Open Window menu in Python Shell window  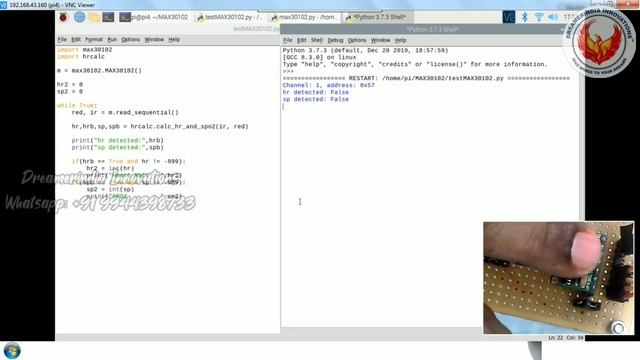tap(380, 40)
